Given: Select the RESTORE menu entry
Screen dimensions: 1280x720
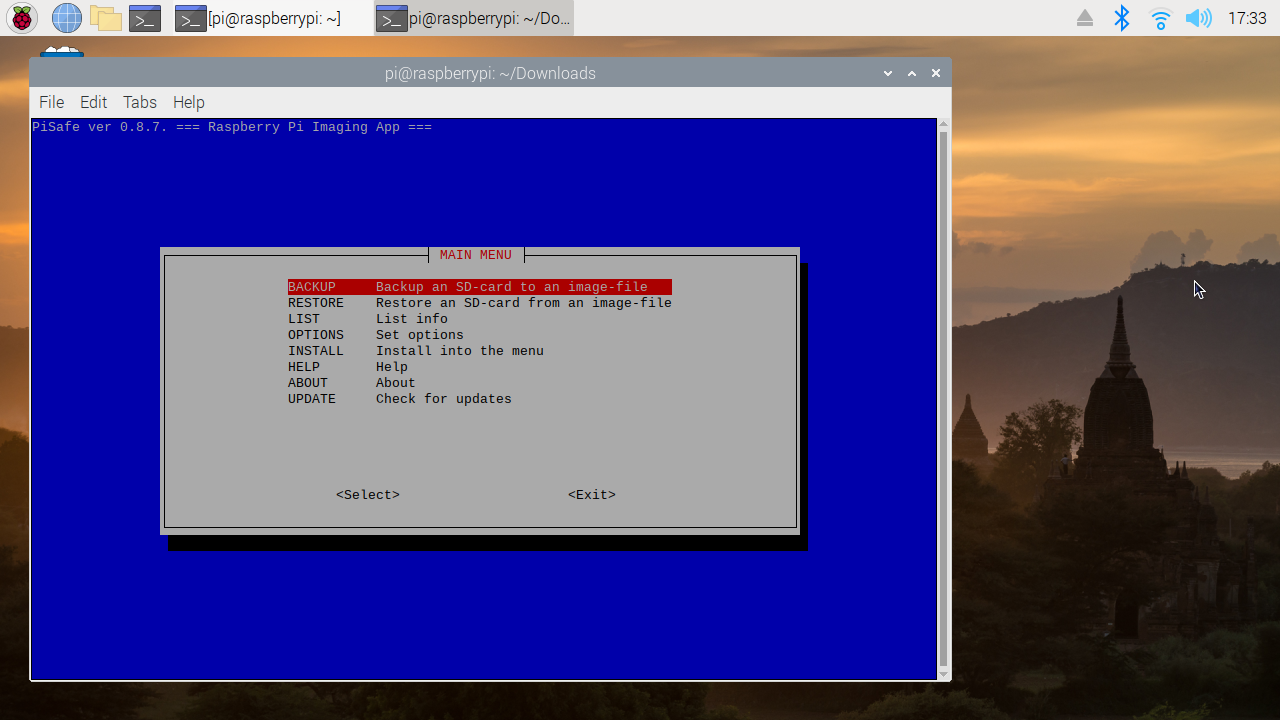Looking at the screenshot, I should click(x=479, y=303).
